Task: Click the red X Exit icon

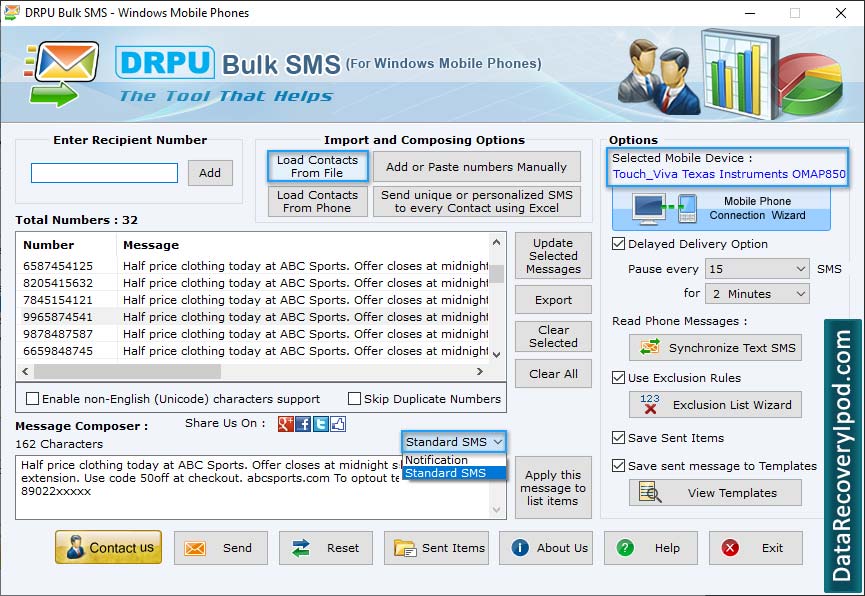Action: [730, 547]
